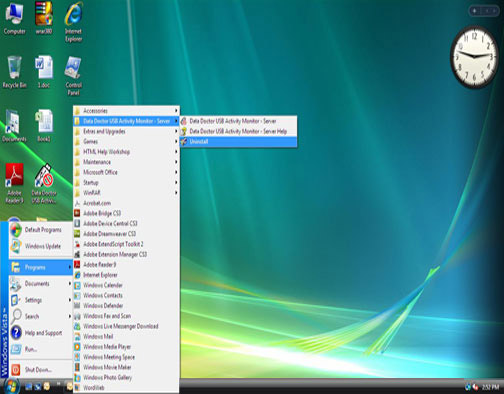Open the Run... dialog
504x394 pixels.
coord(41,349)
